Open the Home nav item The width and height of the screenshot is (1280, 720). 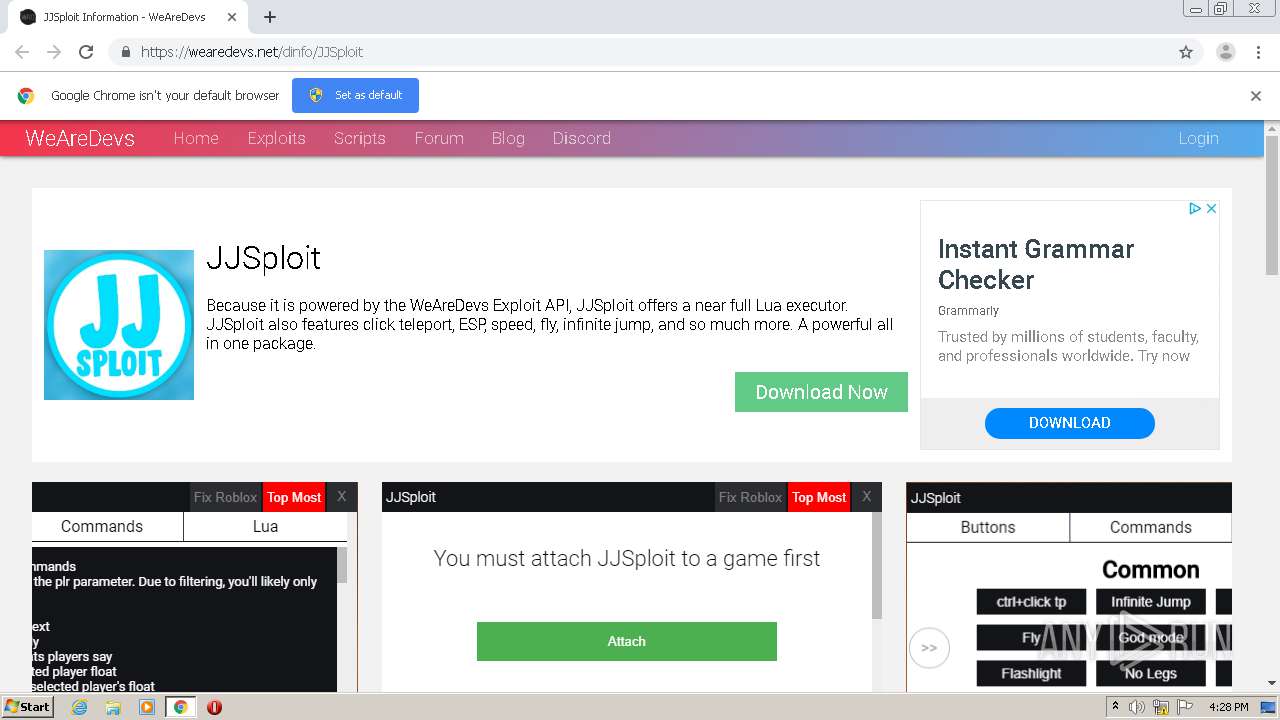click(196, 138)
